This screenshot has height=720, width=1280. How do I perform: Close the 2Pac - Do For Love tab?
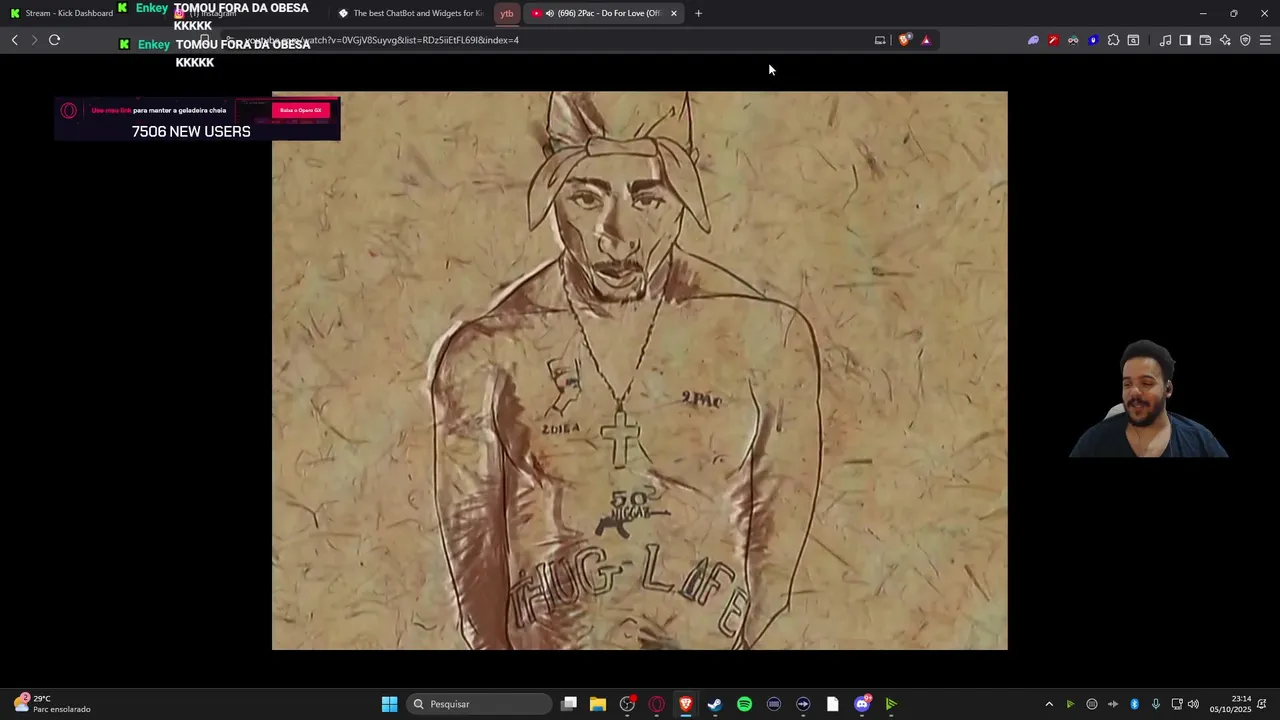[x=674, y=13]
